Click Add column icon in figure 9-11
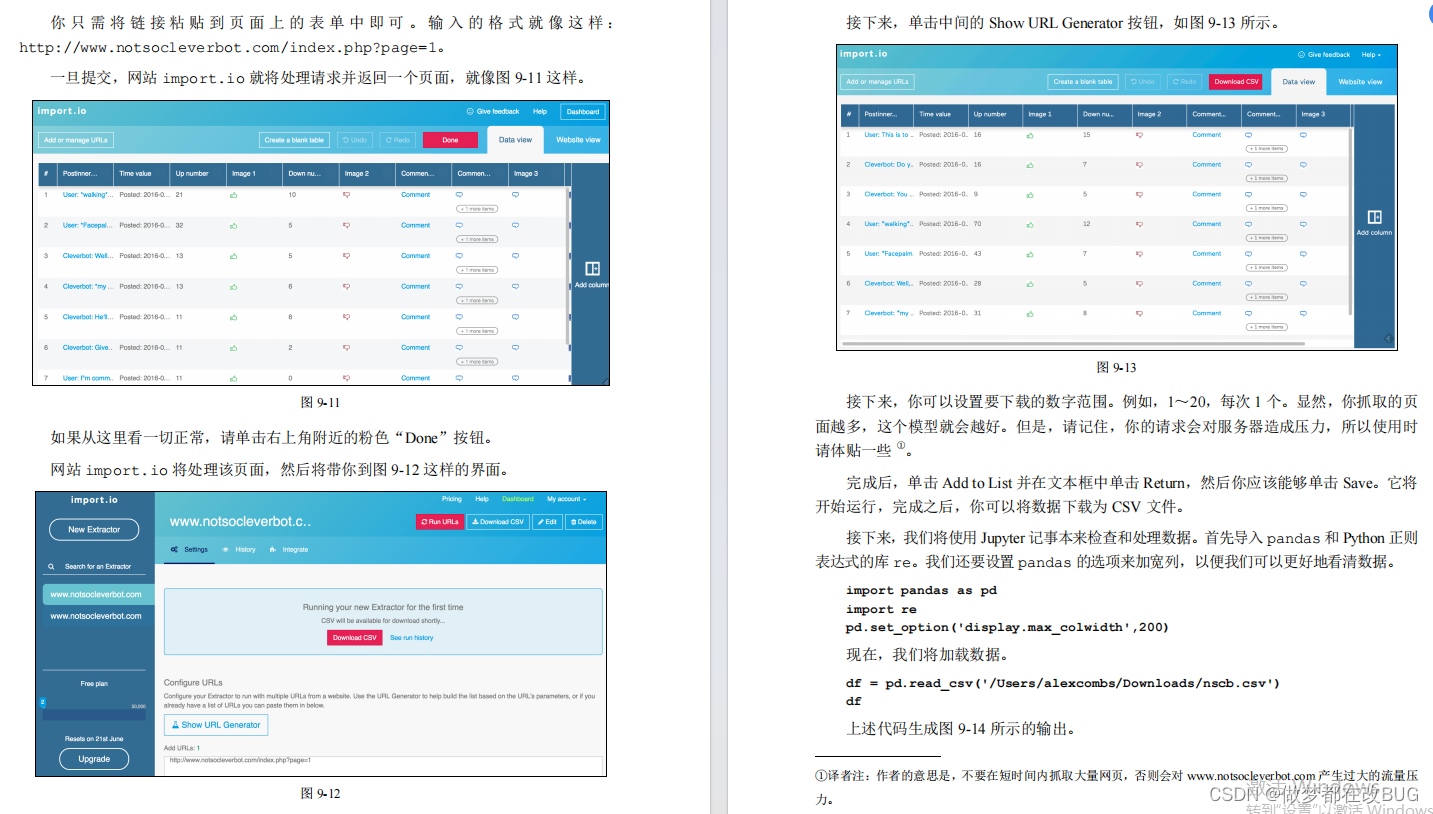The height and width of the screenshot is (814, 1433). (592, 269)
